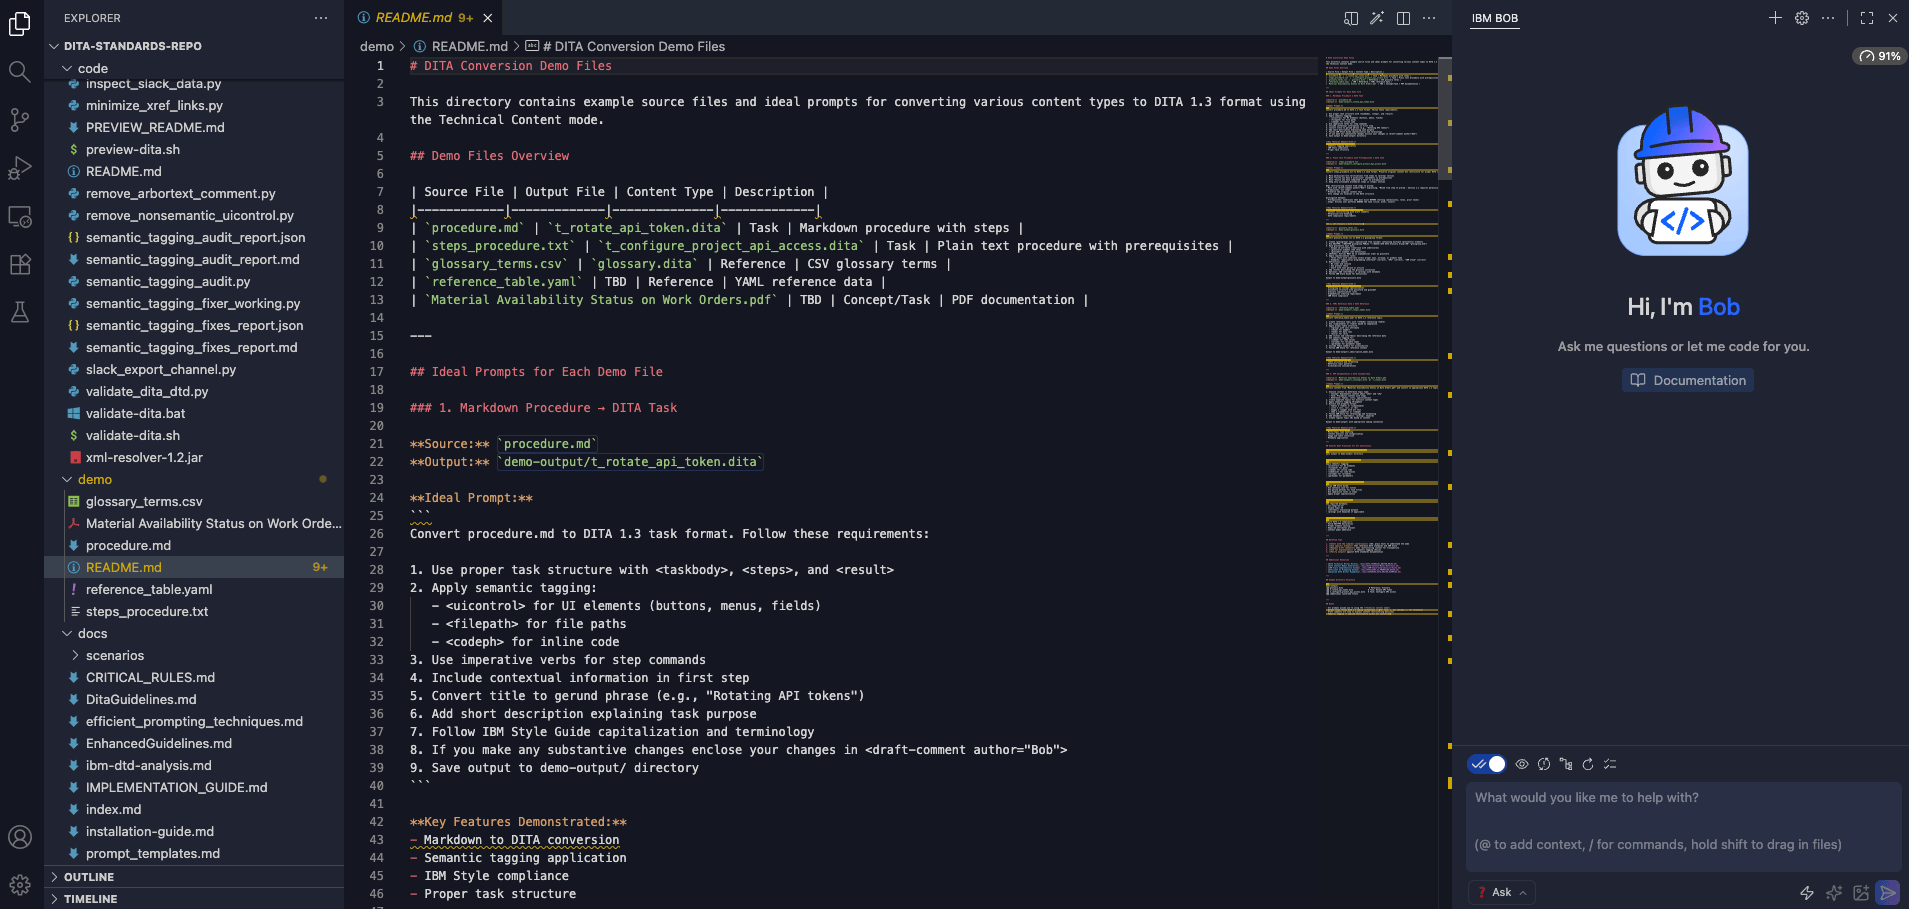Open the Ask mode dropdown
The height and width of the screenshot is (909, 1909).
(1502, 892)
